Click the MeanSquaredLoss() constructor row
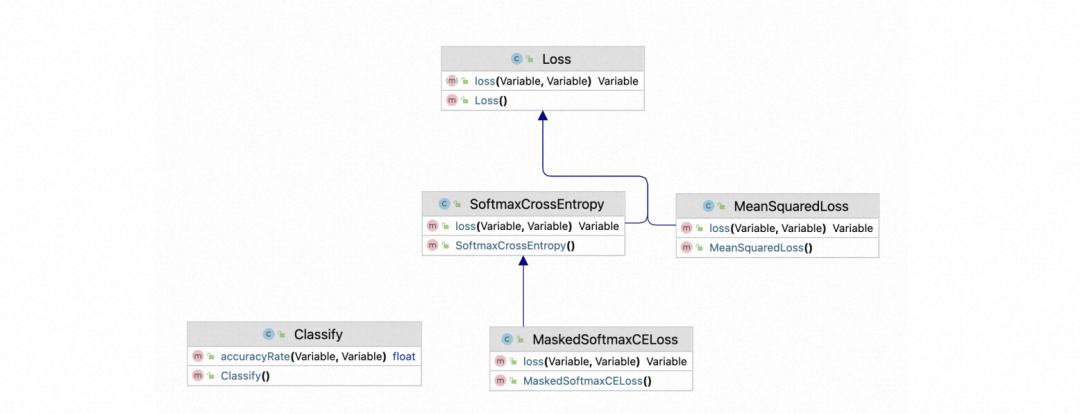 (777, 247)
